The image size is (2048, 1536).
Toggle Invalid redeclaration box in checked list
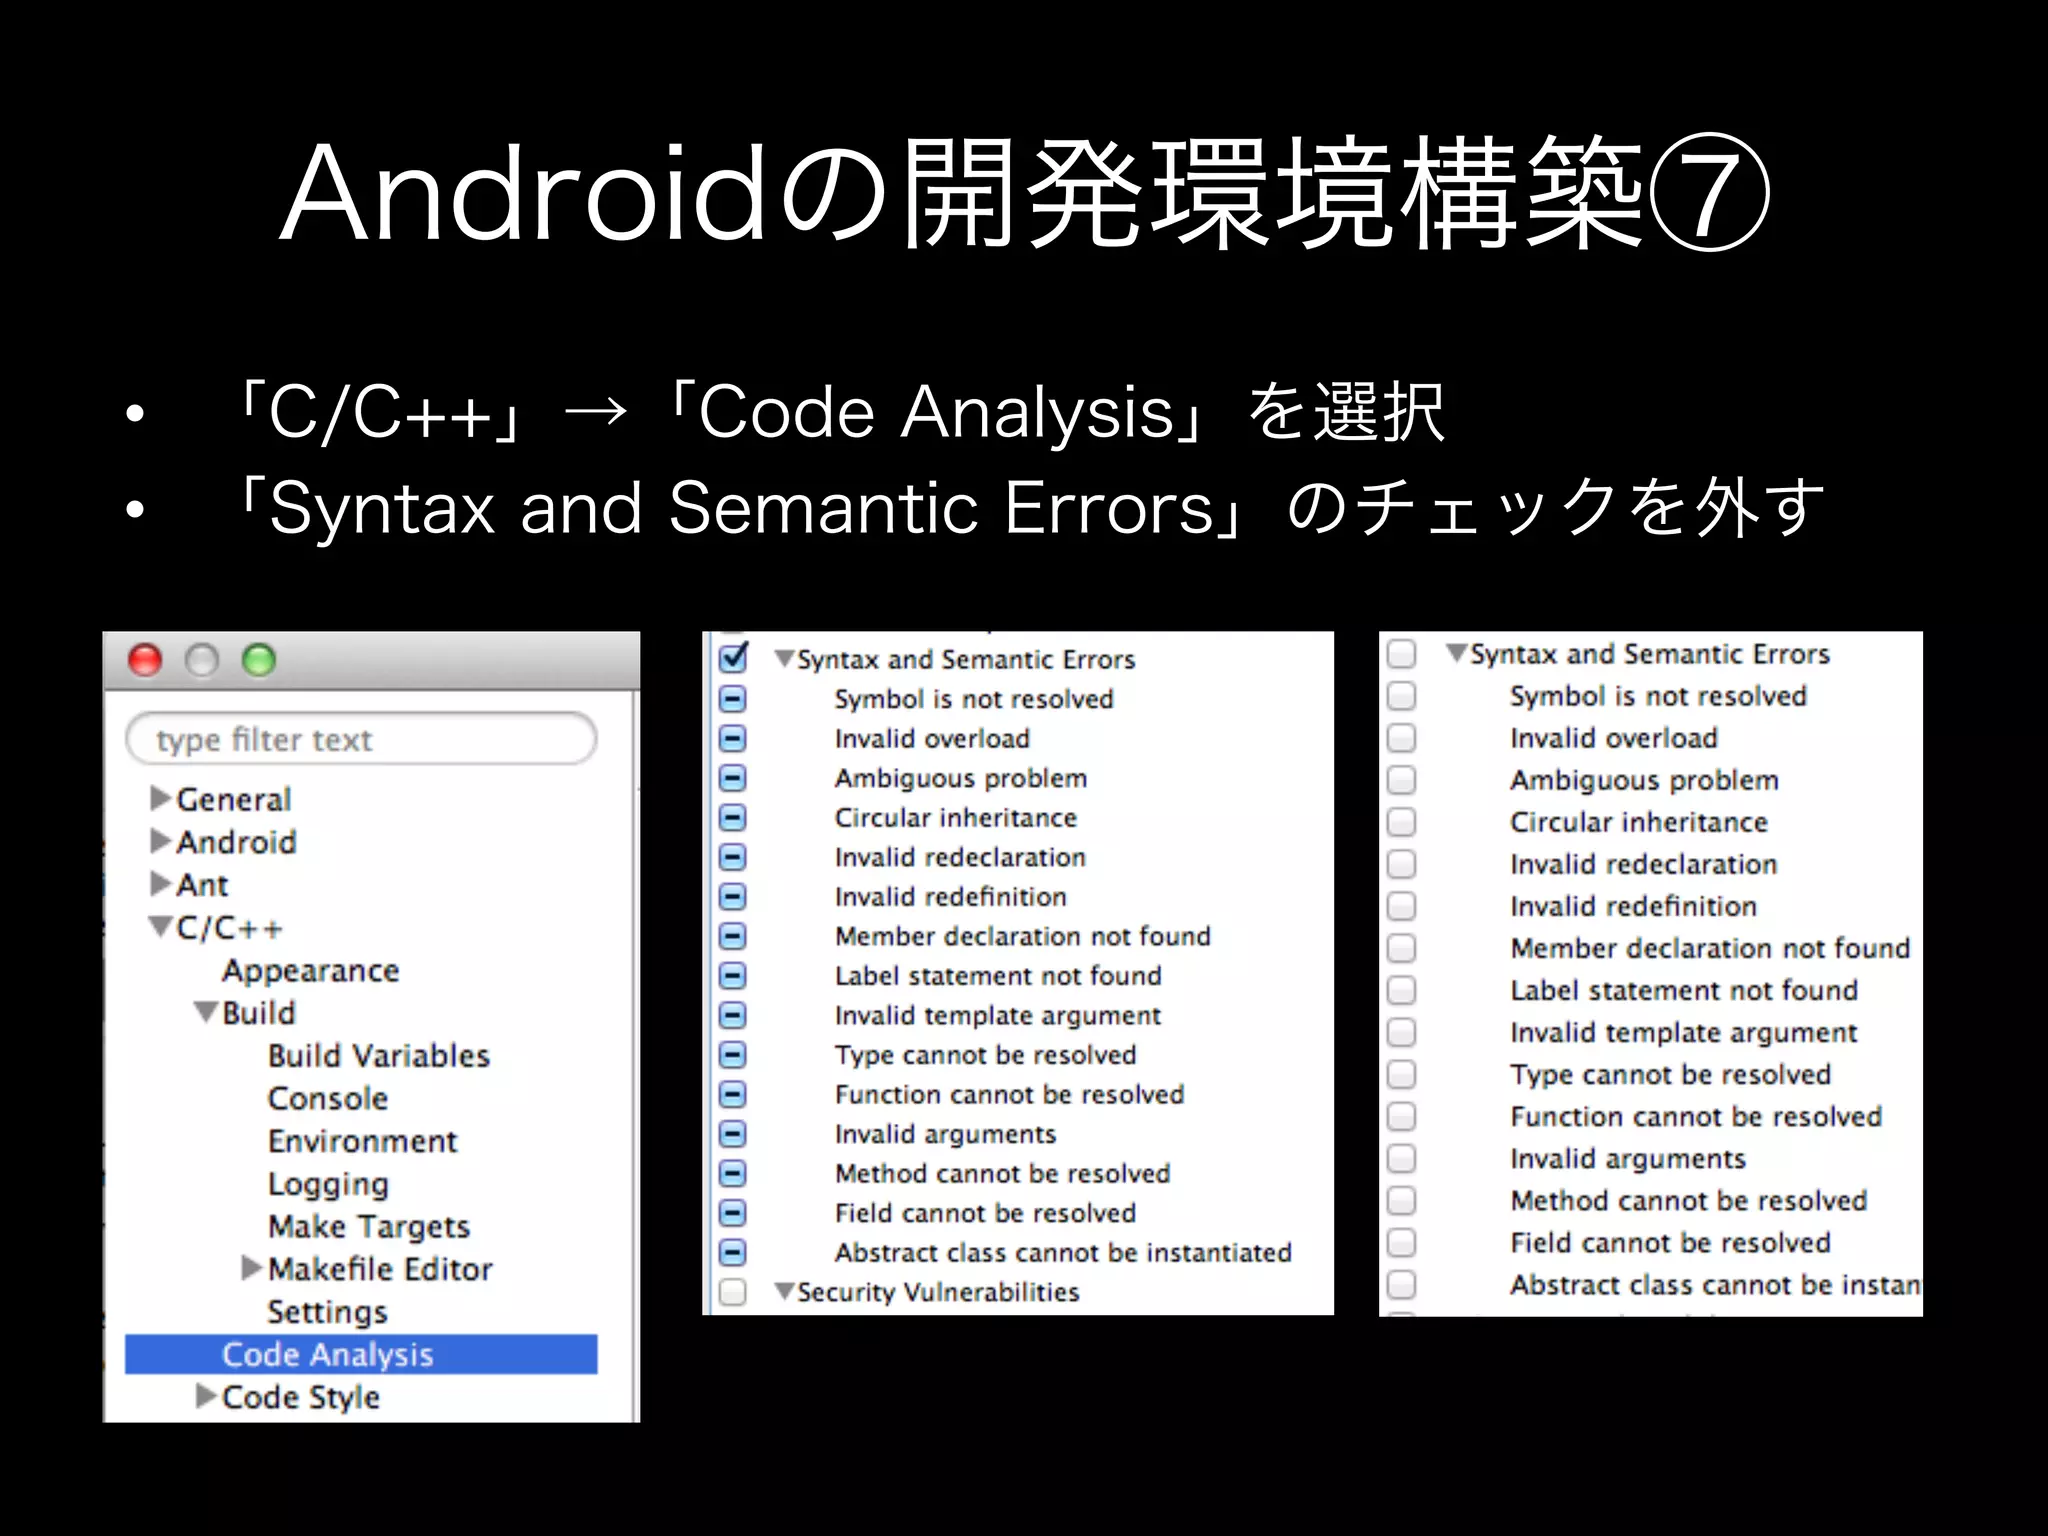(733, 857)
